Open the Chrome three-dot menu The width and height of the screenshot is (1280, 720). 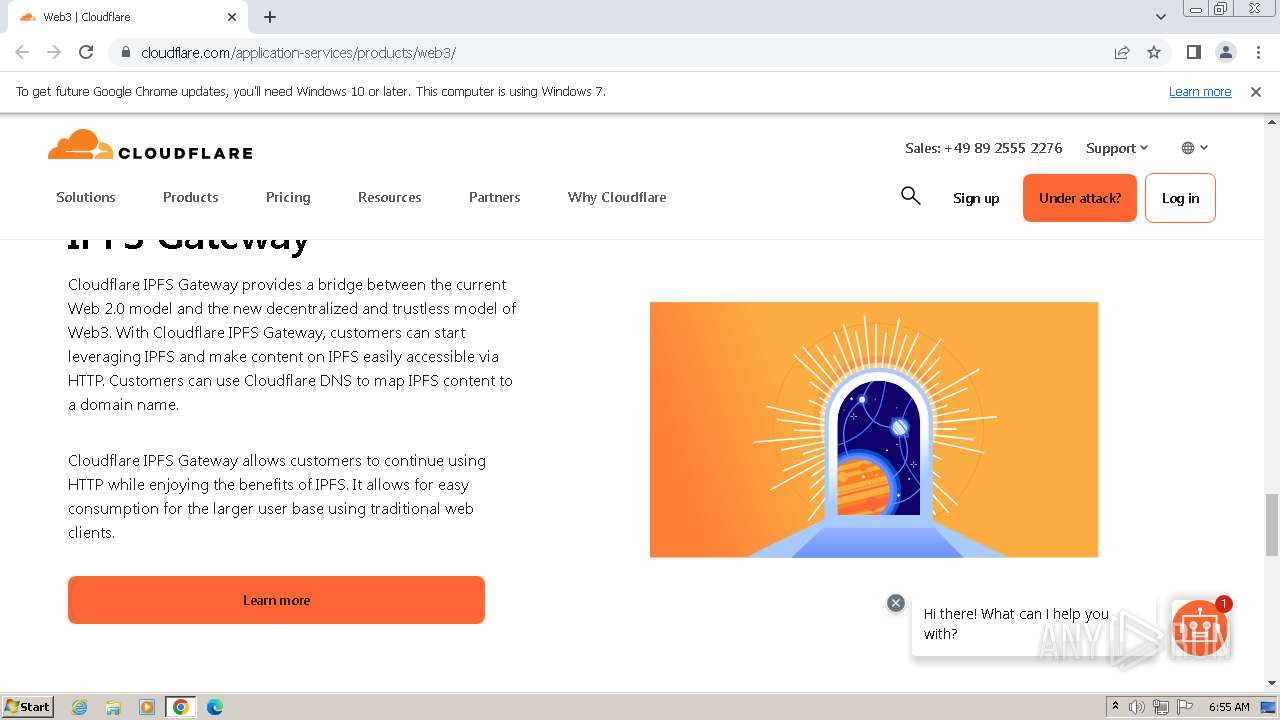1257,52
